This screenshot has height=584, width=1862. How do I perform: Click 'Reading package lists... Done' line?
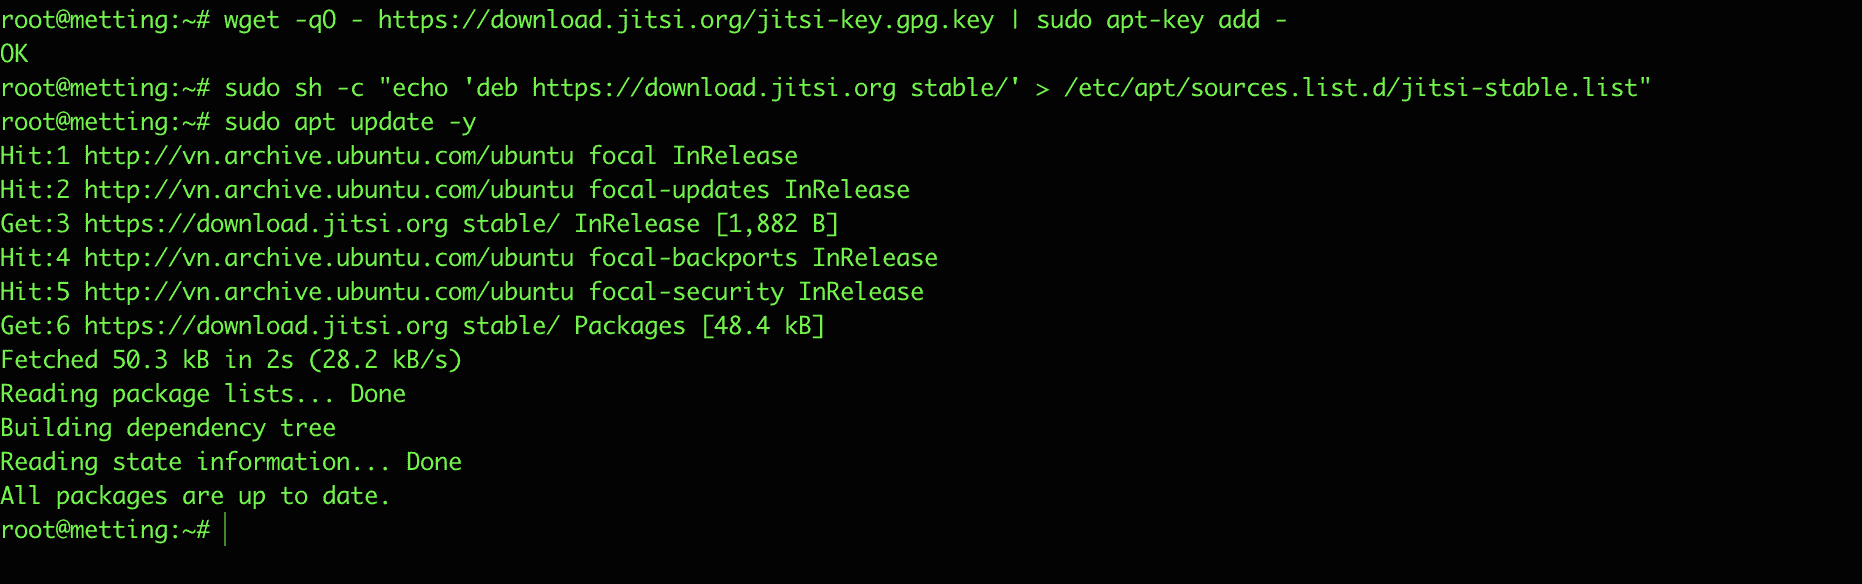(203, 394)
